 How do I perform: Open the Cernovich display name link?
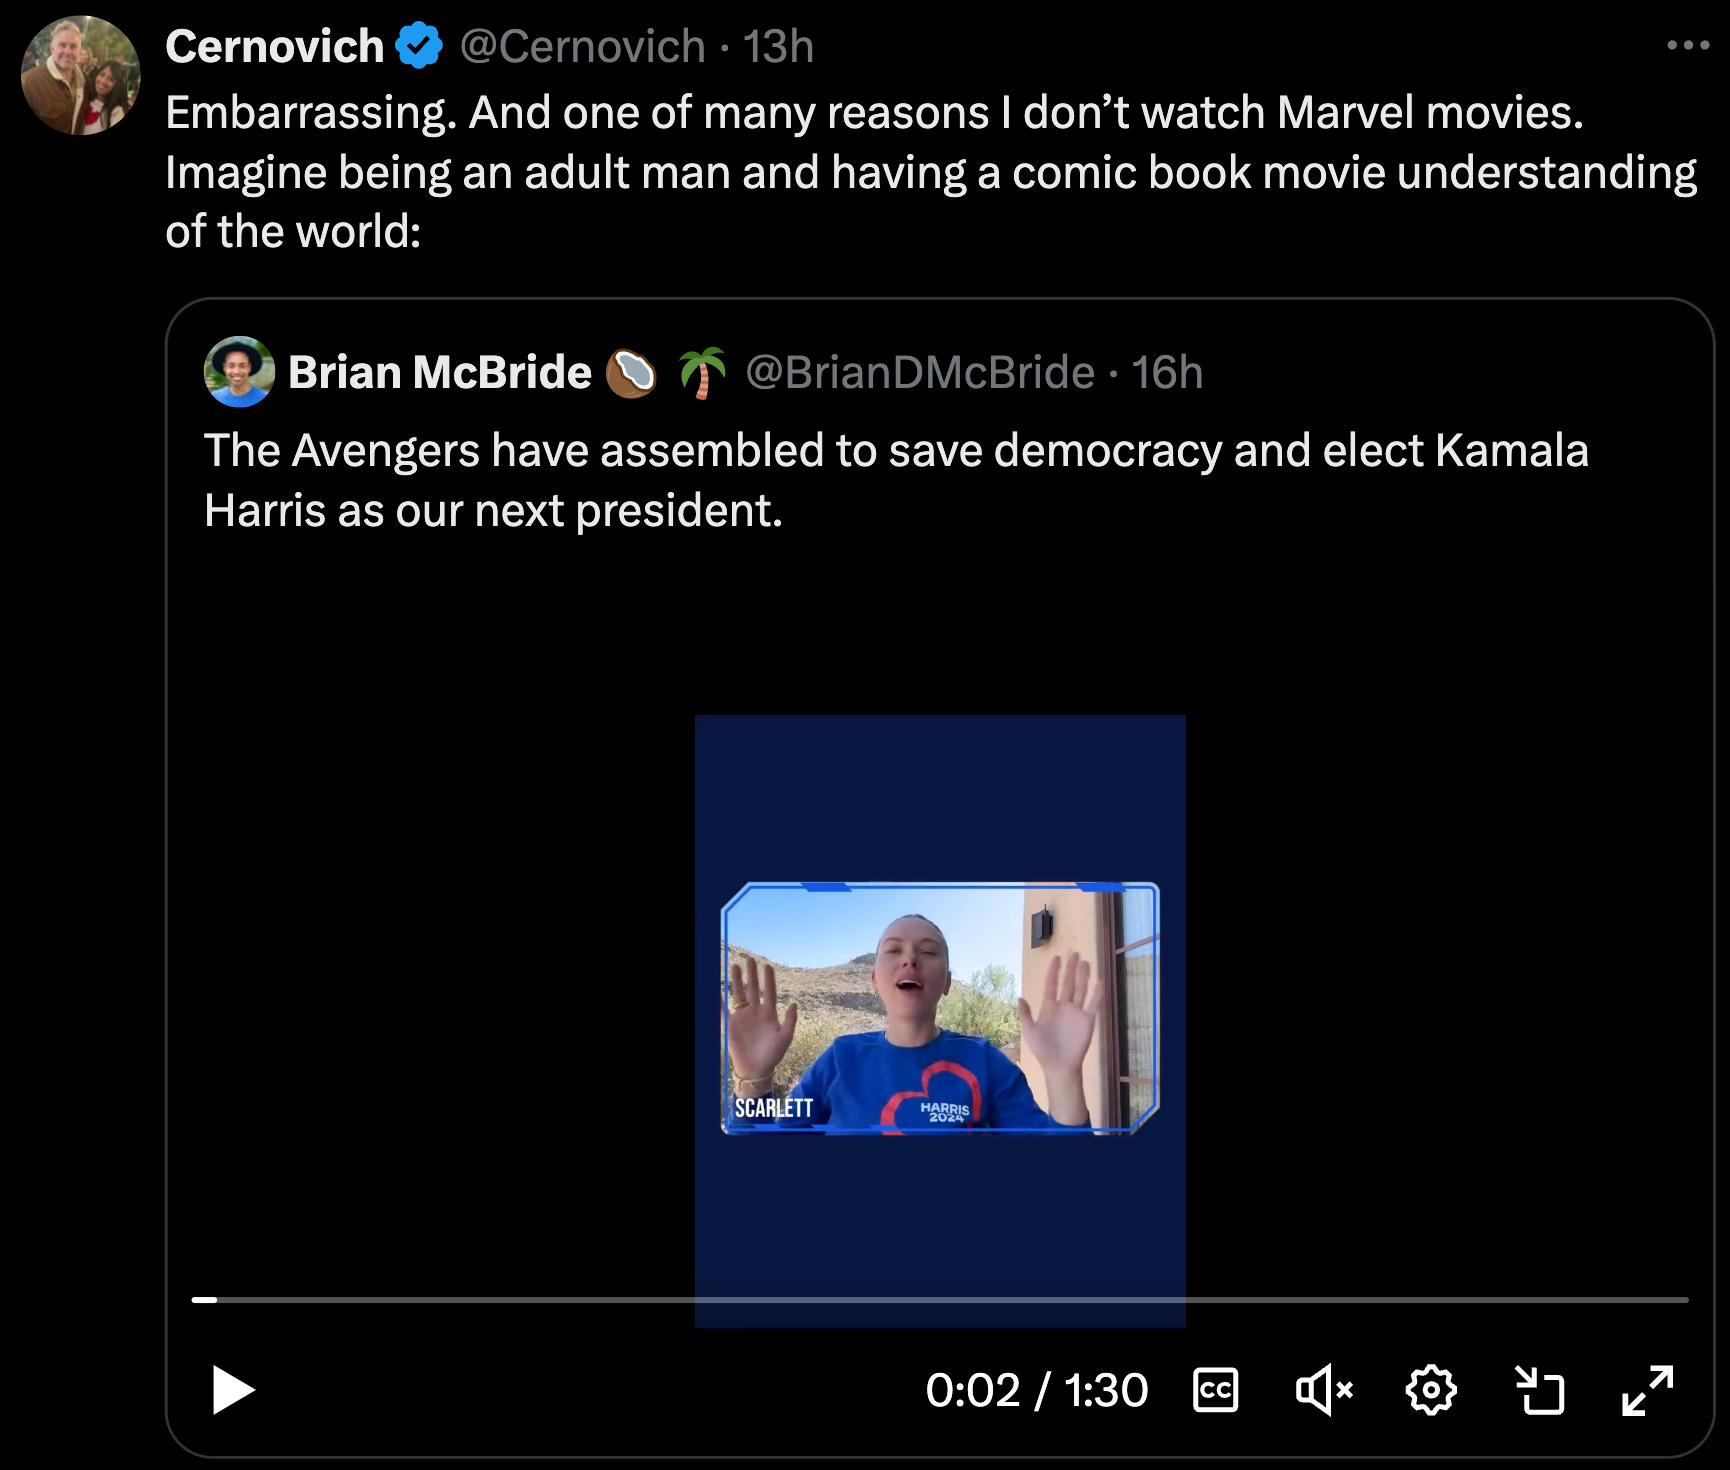point(274,47)
